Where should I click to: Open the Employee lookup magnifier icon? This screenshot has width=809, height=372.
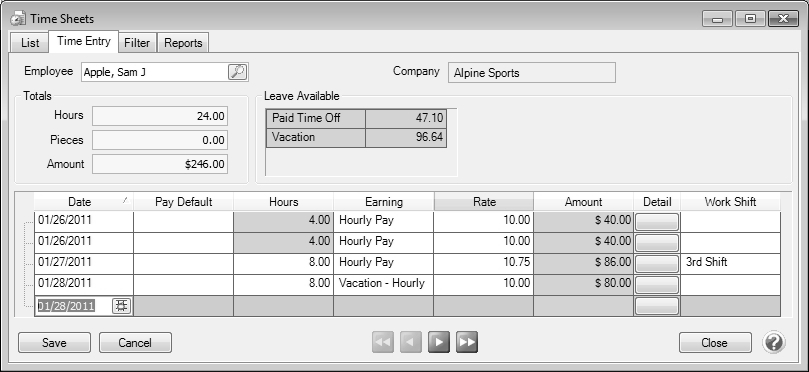(x=237, y=72)
